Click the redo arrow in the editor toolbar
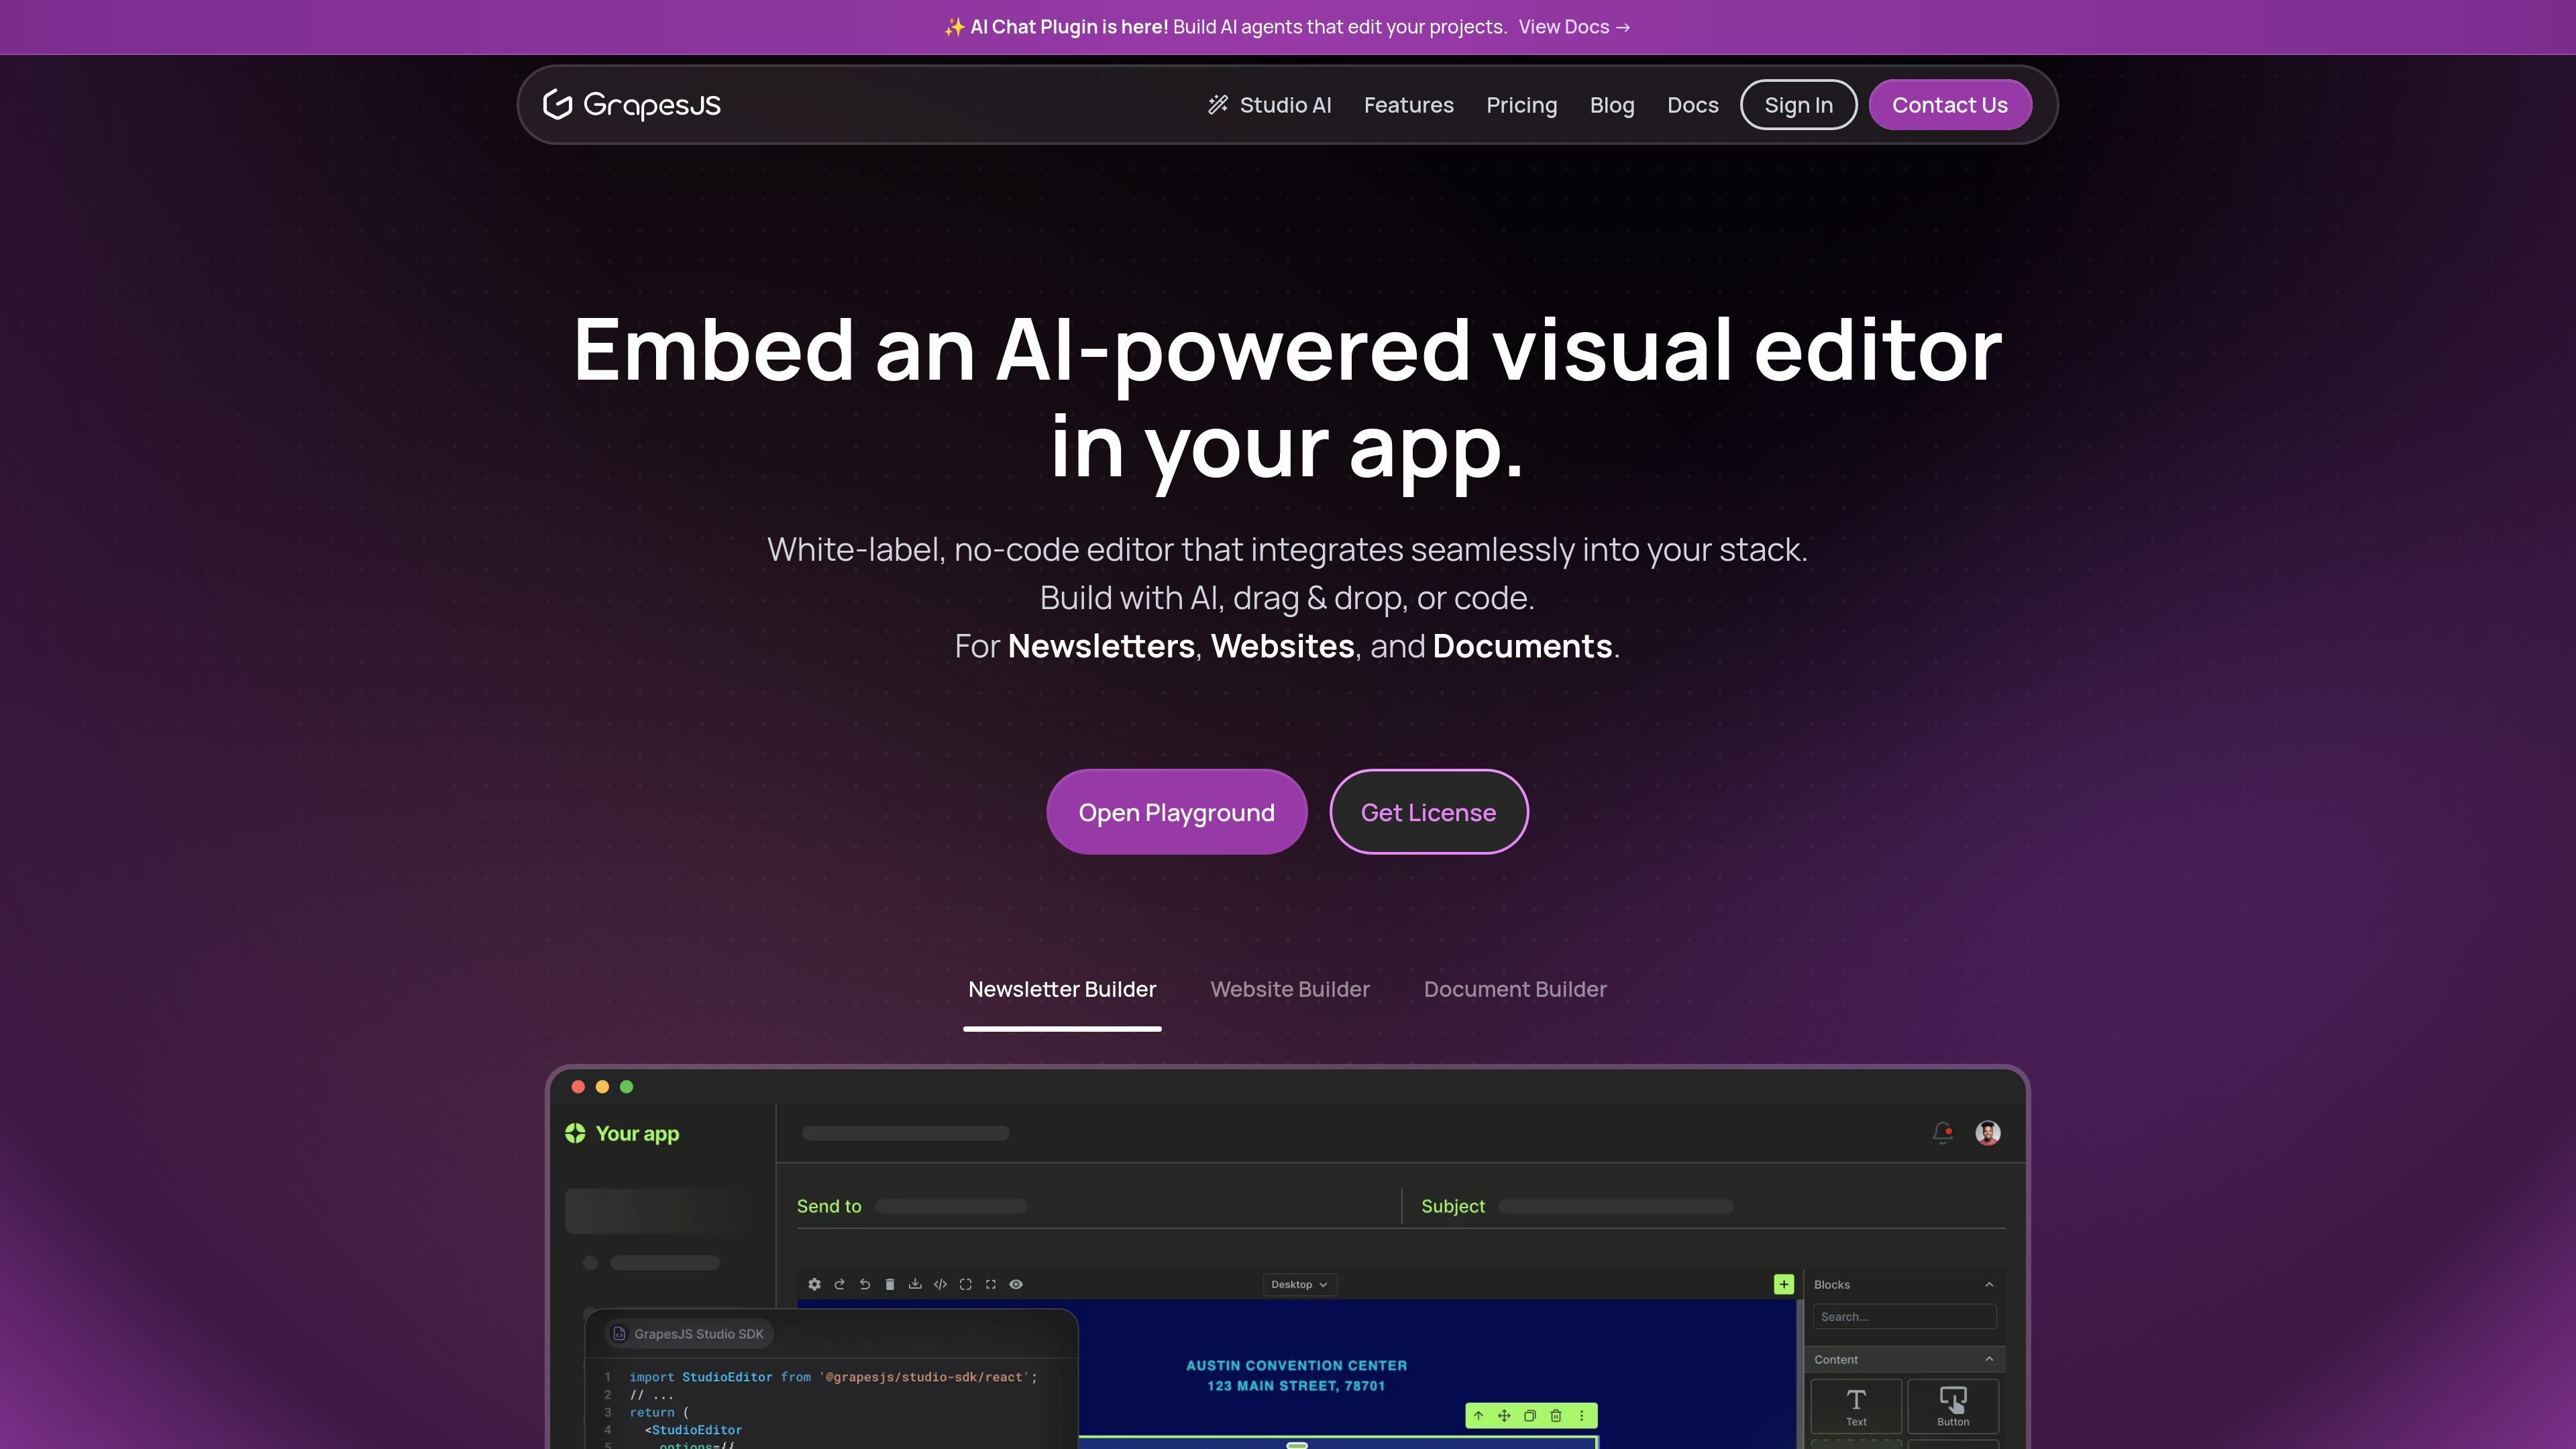 pyautogui.click(x=839, y=1284)
